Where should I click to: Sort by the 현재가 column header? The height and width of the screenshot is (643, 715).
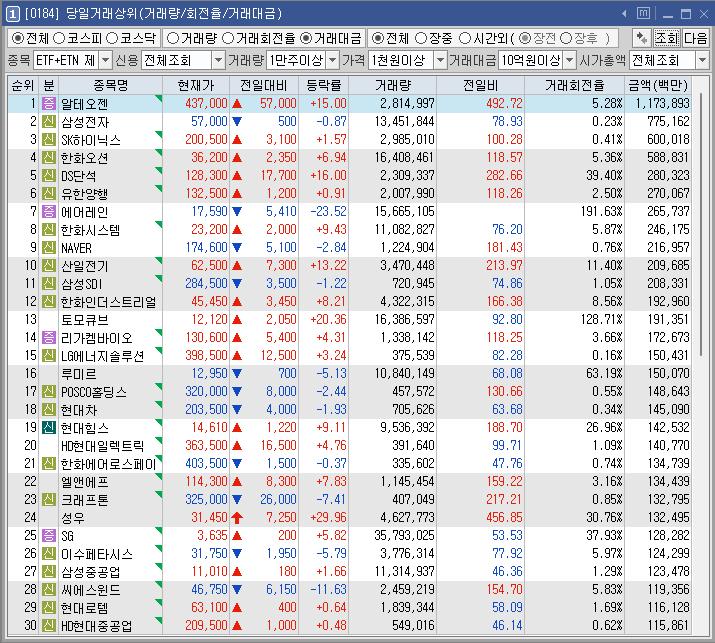(196, 85)
